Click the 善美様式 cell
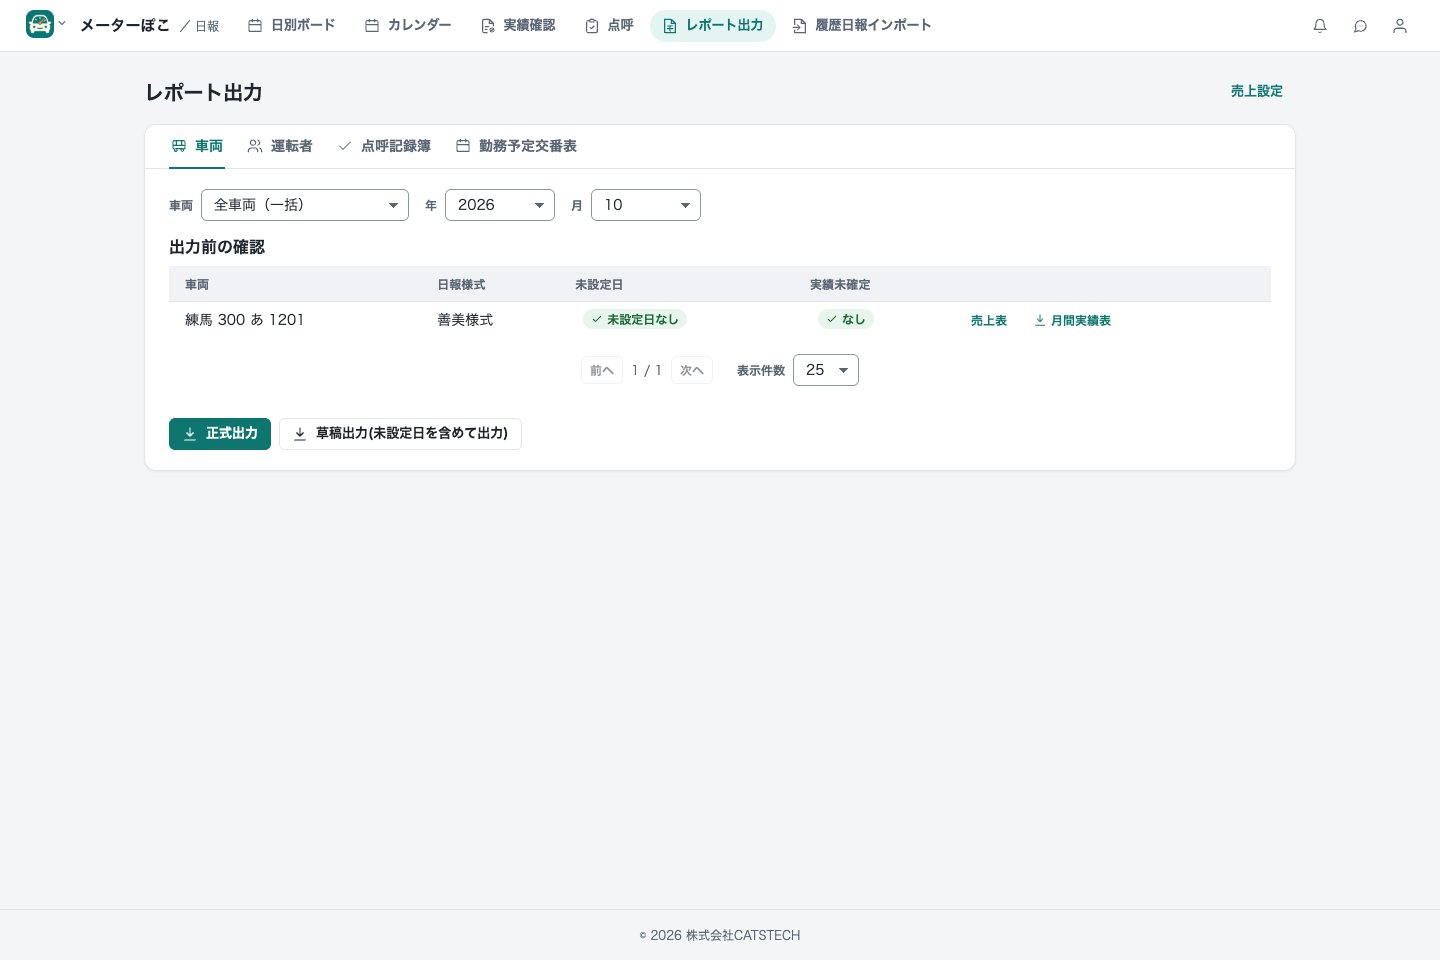Viewport: 1440px width, 960px height. 465,320
